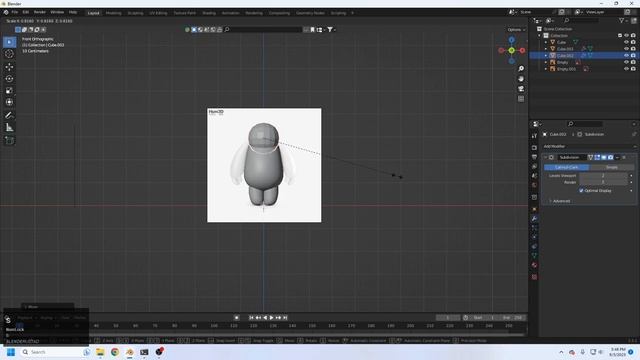Open the outliner filter dropdown
The width and height of the screenshot is (640, 360).
pyautogui.click(x=623, y=20)
